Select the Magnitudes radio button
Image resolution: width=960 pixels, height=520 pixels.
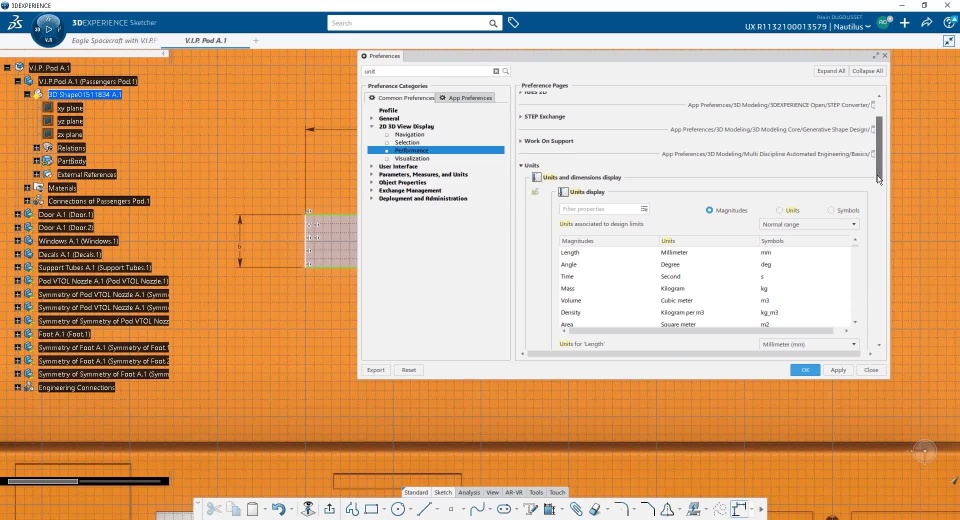[x=710, y=210]
